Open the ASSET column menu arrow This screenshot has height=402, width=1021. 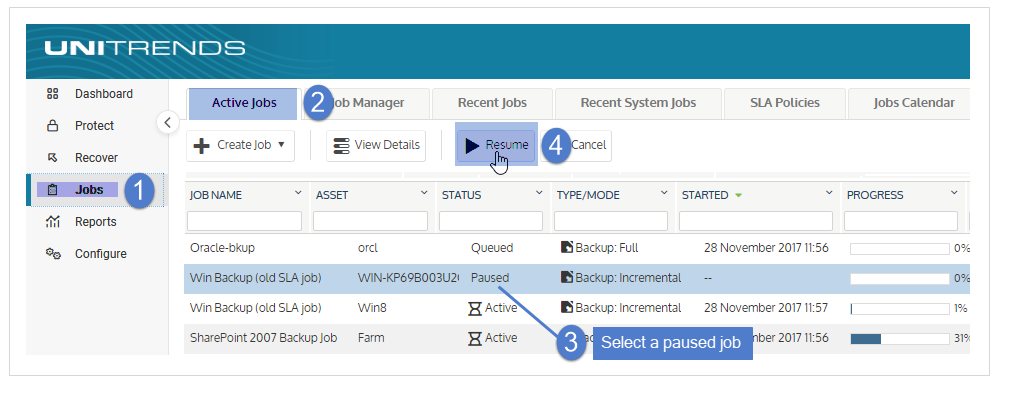click(x=424, y=193)
